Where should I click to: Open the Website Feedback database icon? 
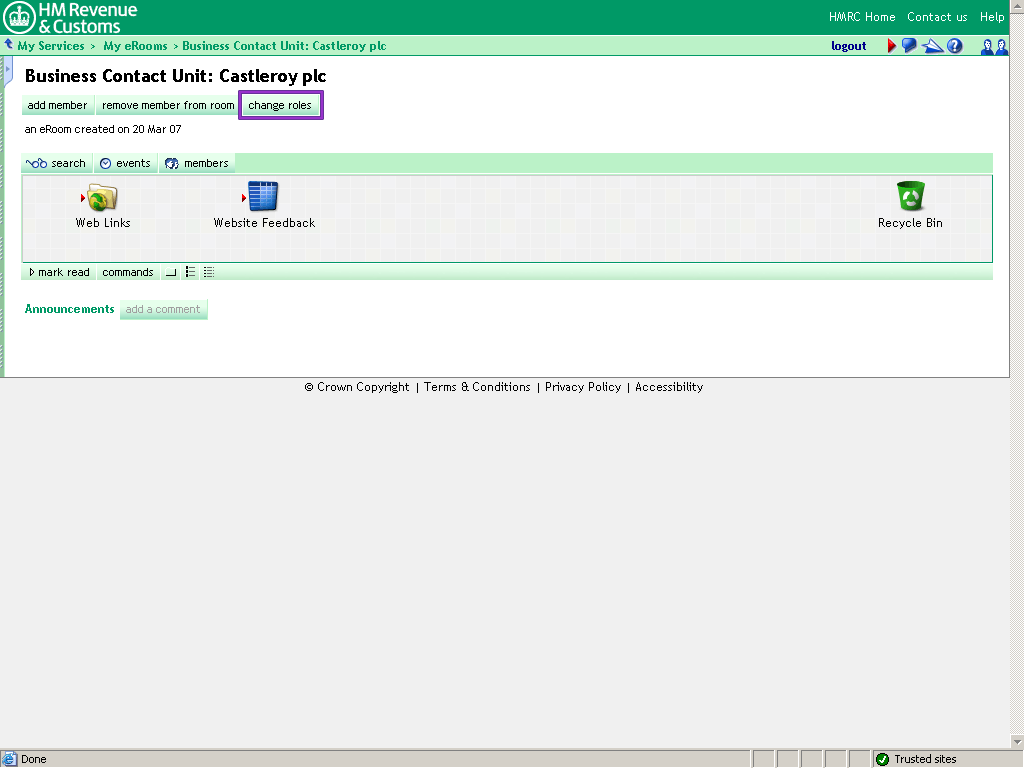[263, 197]
